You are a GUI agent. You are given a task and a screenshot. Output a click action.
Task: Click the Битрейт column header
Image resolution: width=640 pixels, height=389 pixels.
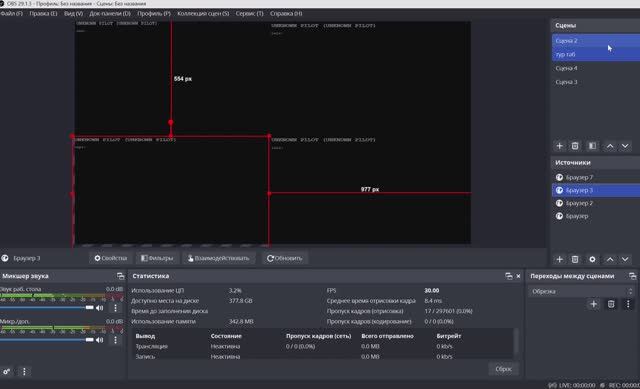coord(449,336)
